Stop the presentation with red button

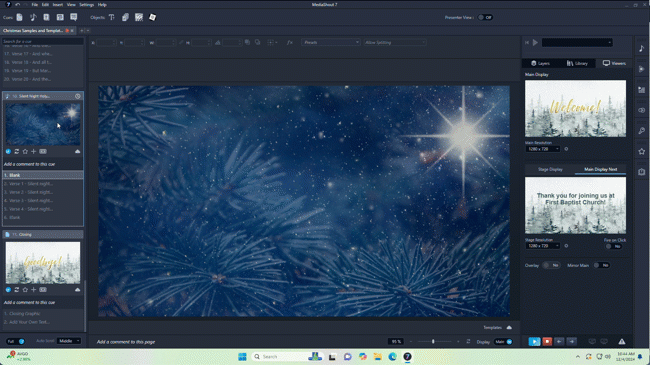[x=547, y=341]
